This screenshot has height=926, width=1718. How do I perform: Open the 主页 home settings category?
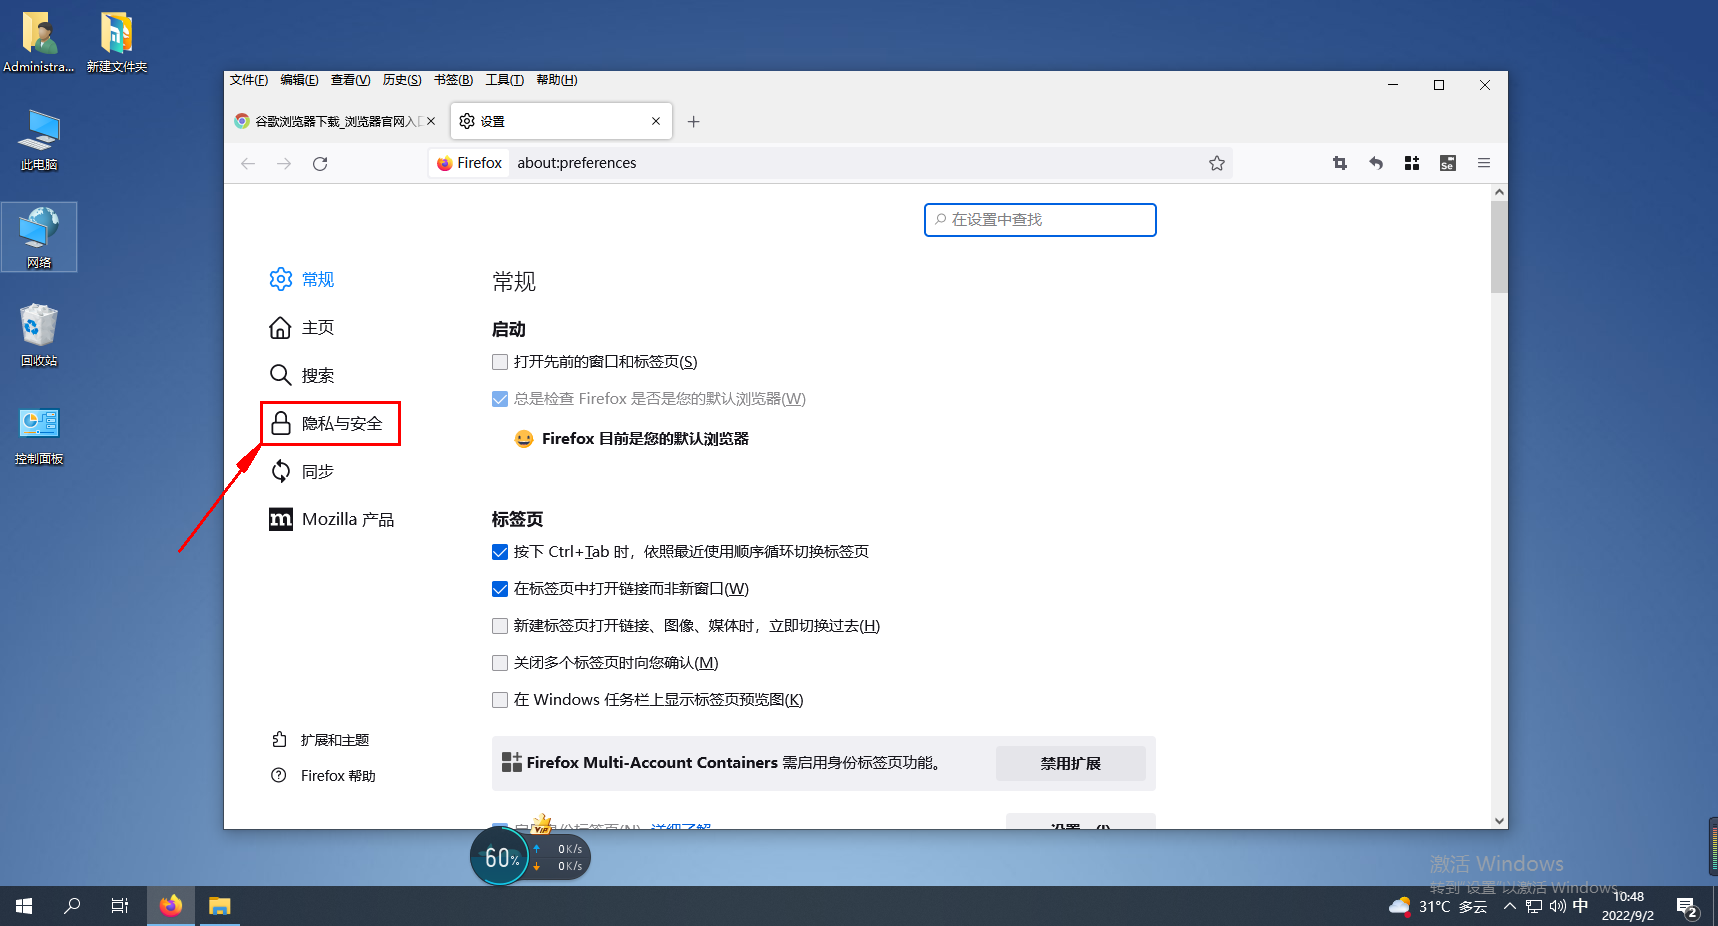coord(302,327)
